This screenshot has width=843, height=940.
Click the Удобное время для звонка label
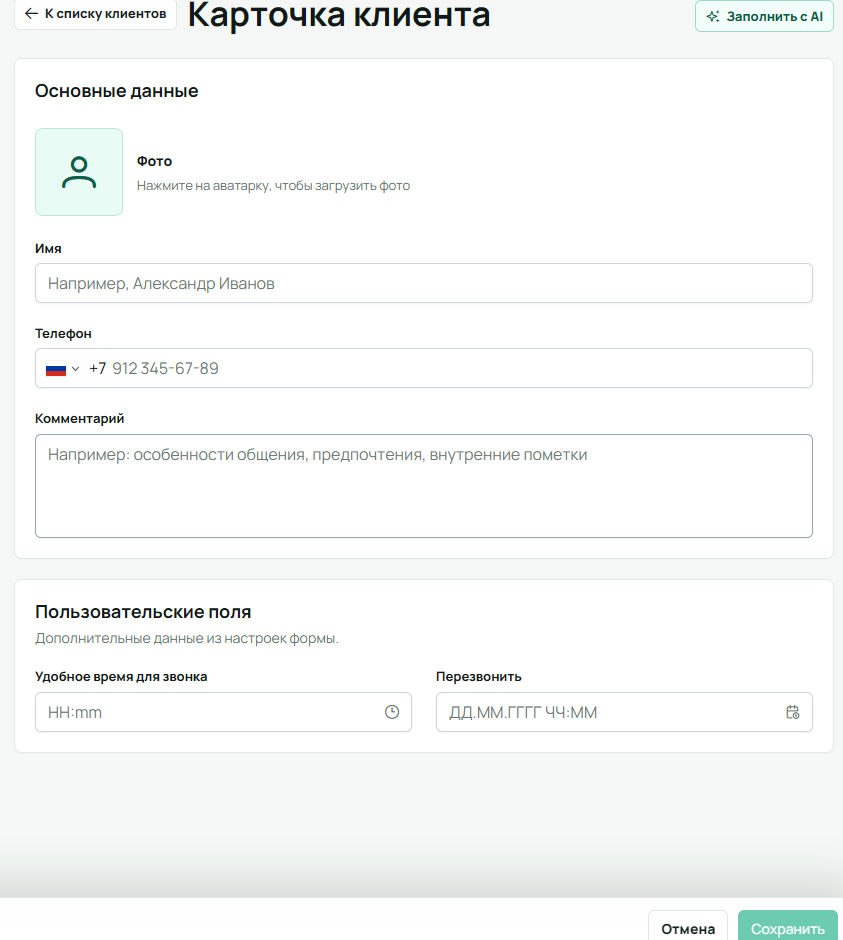pos(121,677)
